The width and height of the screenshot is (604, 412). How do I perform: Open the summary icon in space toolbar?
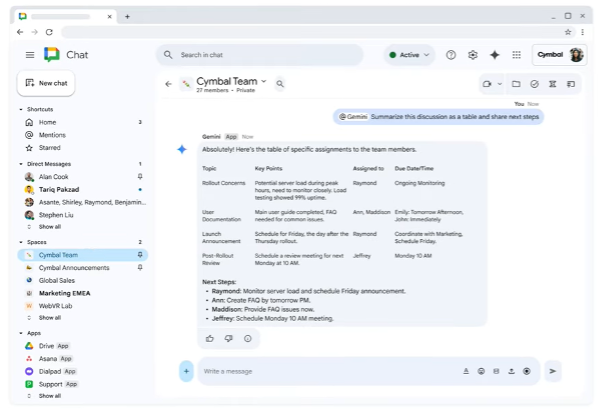click(x=552, y=84)
